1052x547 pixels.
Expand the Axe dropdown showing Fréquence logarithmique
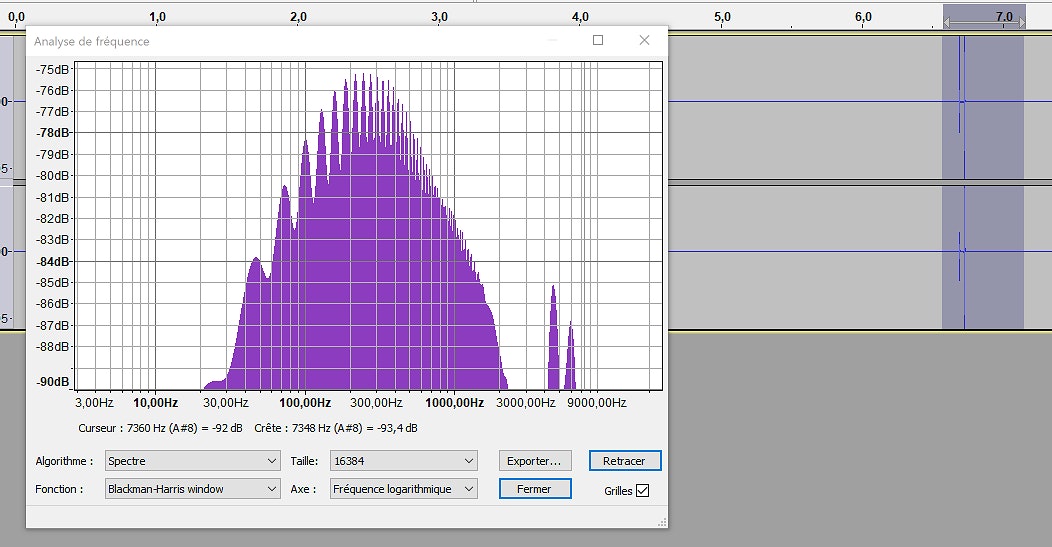point(404,489)
